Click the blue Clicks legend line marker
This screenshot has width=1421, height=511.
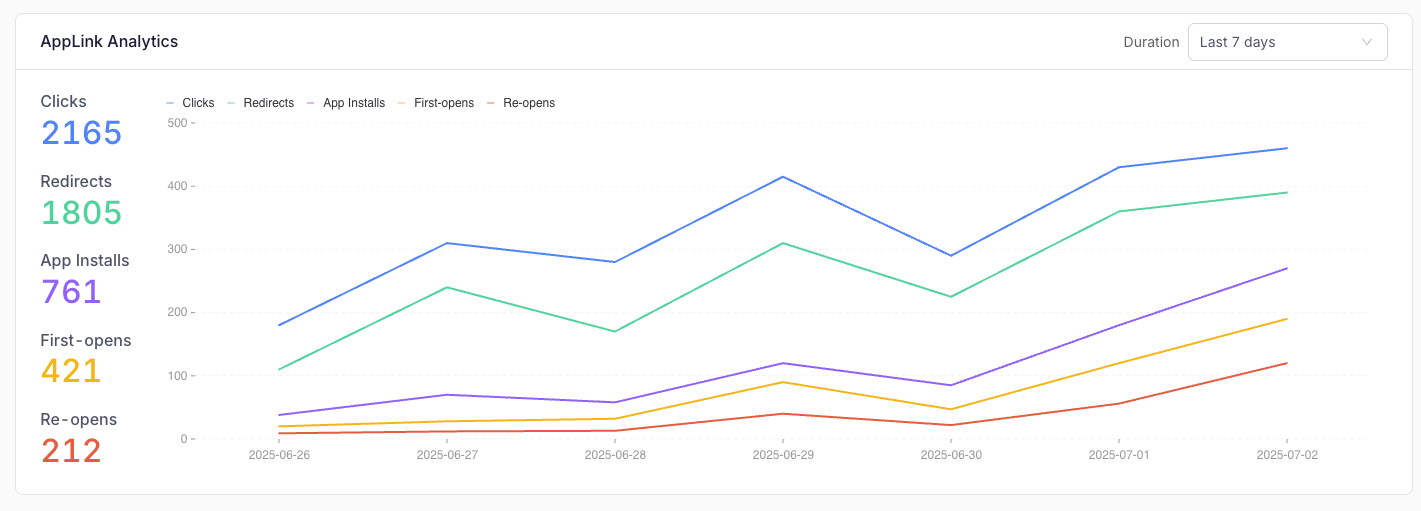[171, 103]
